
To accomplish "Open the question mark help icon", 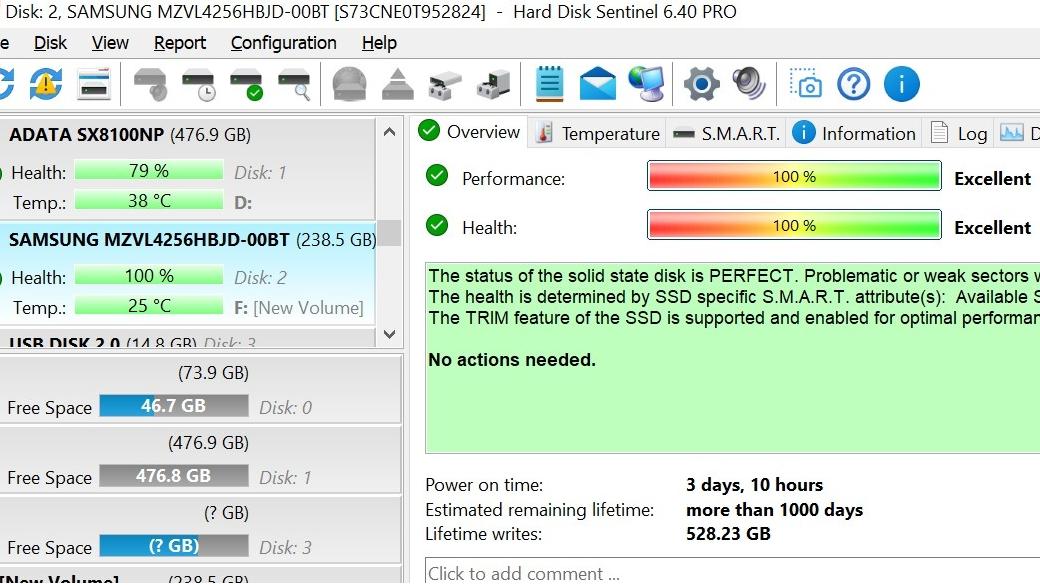I will tap(853, 84).
